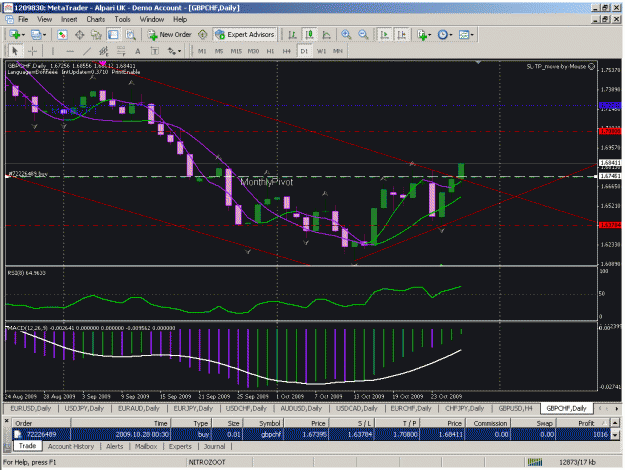Select the Crosshair tool

(32, 51)
